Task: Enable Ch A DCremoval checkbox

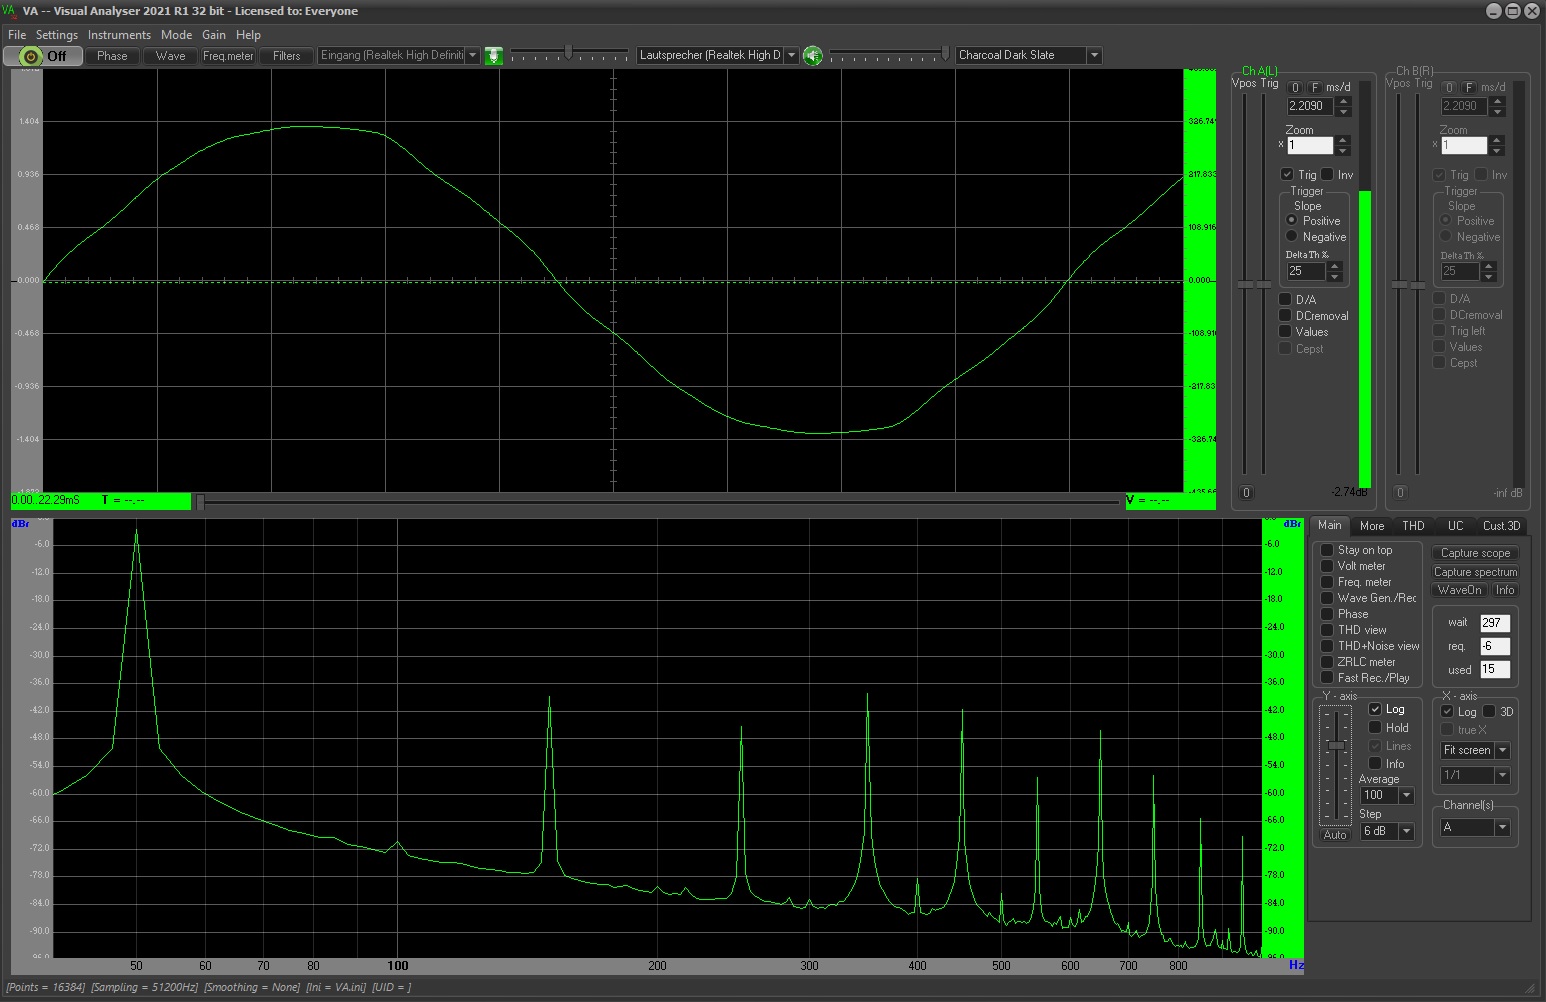Action: 1285,315
